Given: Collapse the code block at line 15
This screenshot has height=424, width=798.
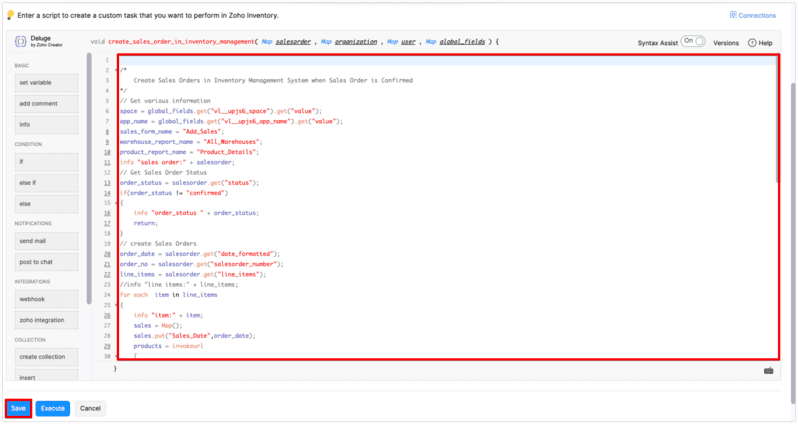Looking at the screenshot, I should tap(116, 203).
